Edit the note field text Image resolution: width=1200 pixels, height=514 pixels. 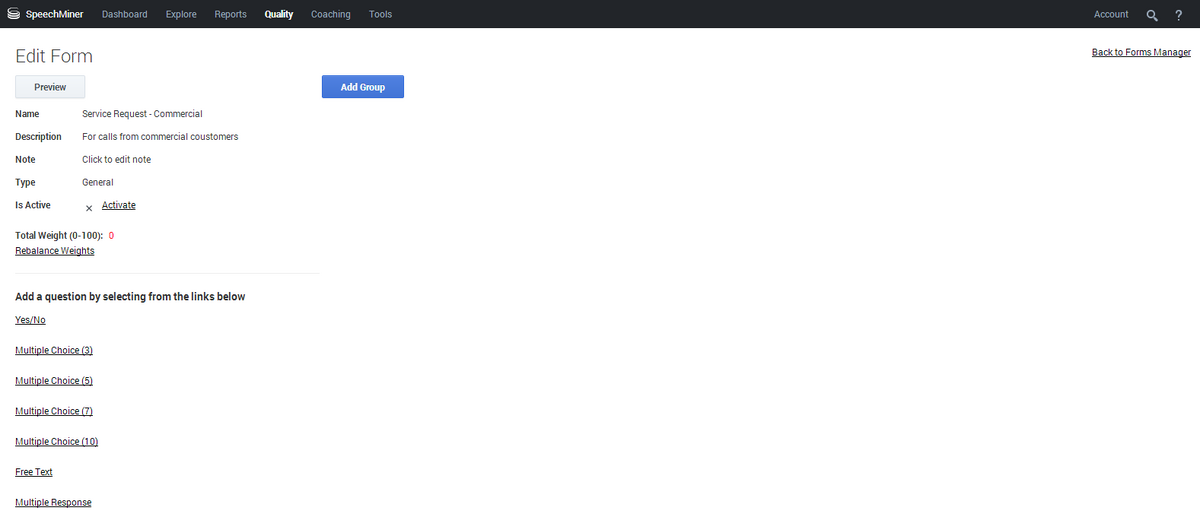(116, 160)
